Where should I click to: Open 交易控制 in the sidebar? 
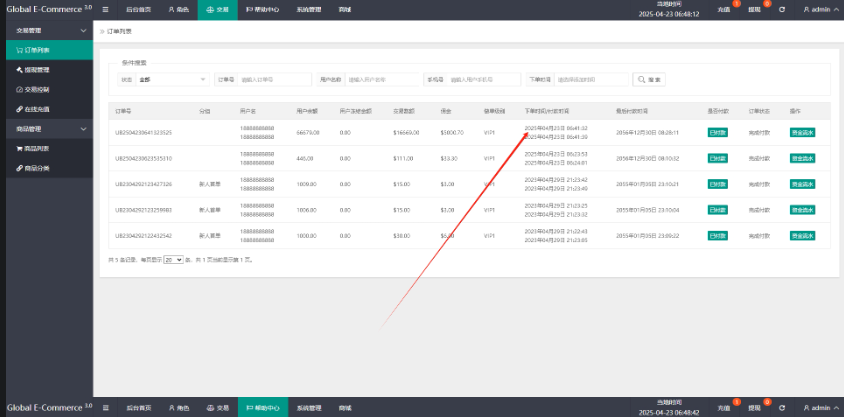click(49, 89)
